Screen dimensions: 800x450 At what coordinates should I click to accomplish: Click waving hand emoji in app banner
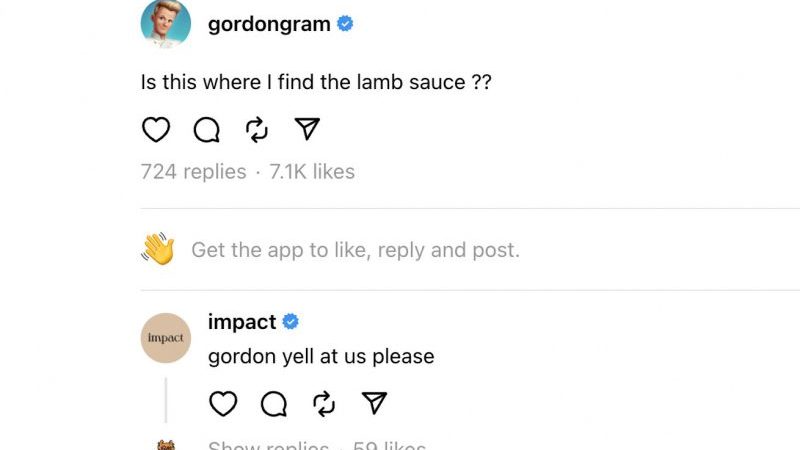(158, 249)
